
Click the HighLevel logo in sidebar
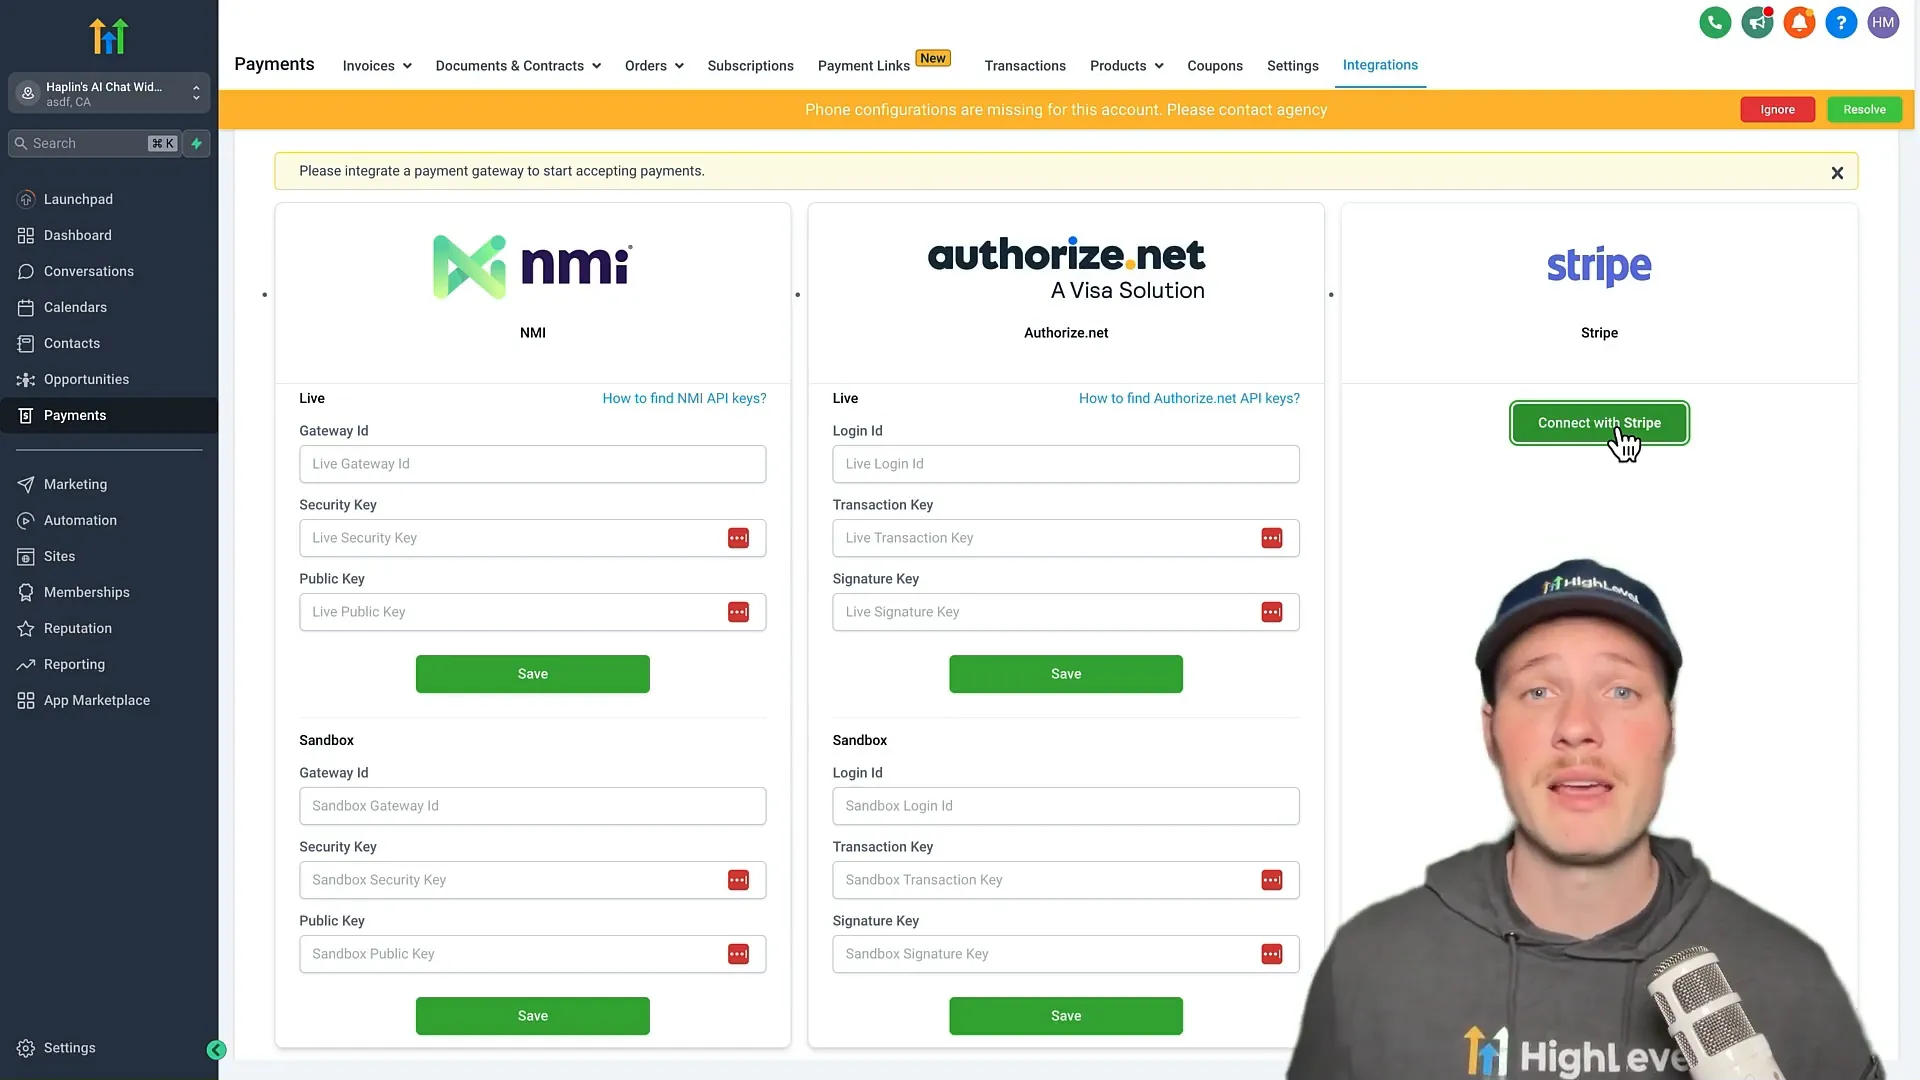(x=109, y=36)
